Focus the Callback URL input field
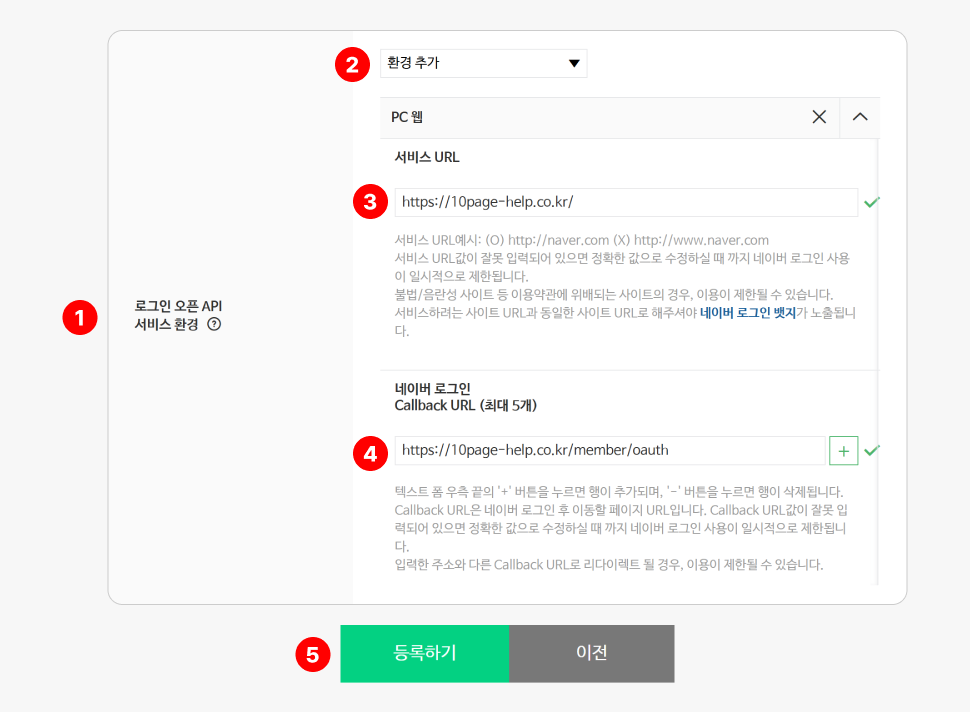This screenshot has width=970, height=712. (609, 451)
